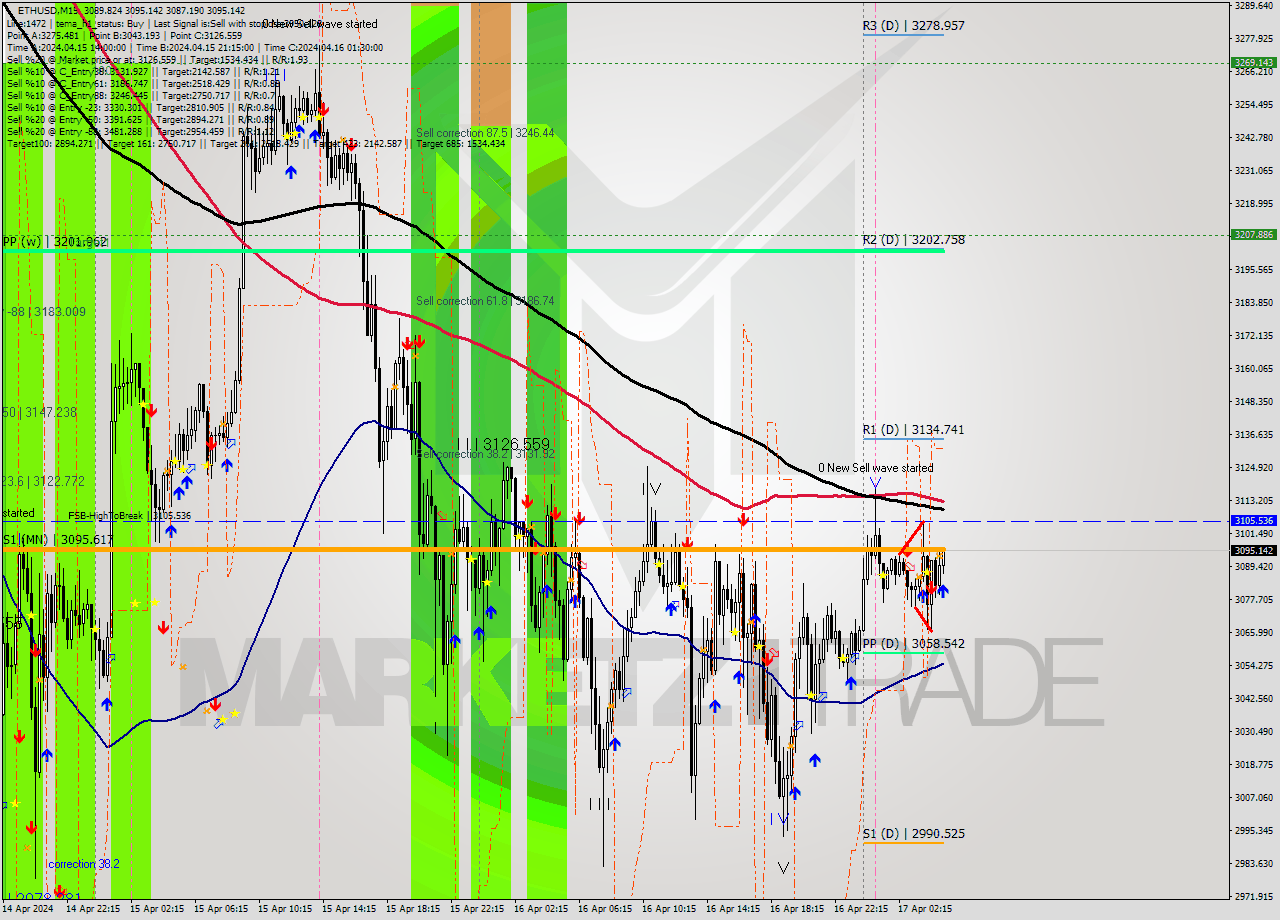Viewport: 1280px width, 920px height.
Task: Click the Target100: 2894.271 info text
Action: click(x=48, y=143)
